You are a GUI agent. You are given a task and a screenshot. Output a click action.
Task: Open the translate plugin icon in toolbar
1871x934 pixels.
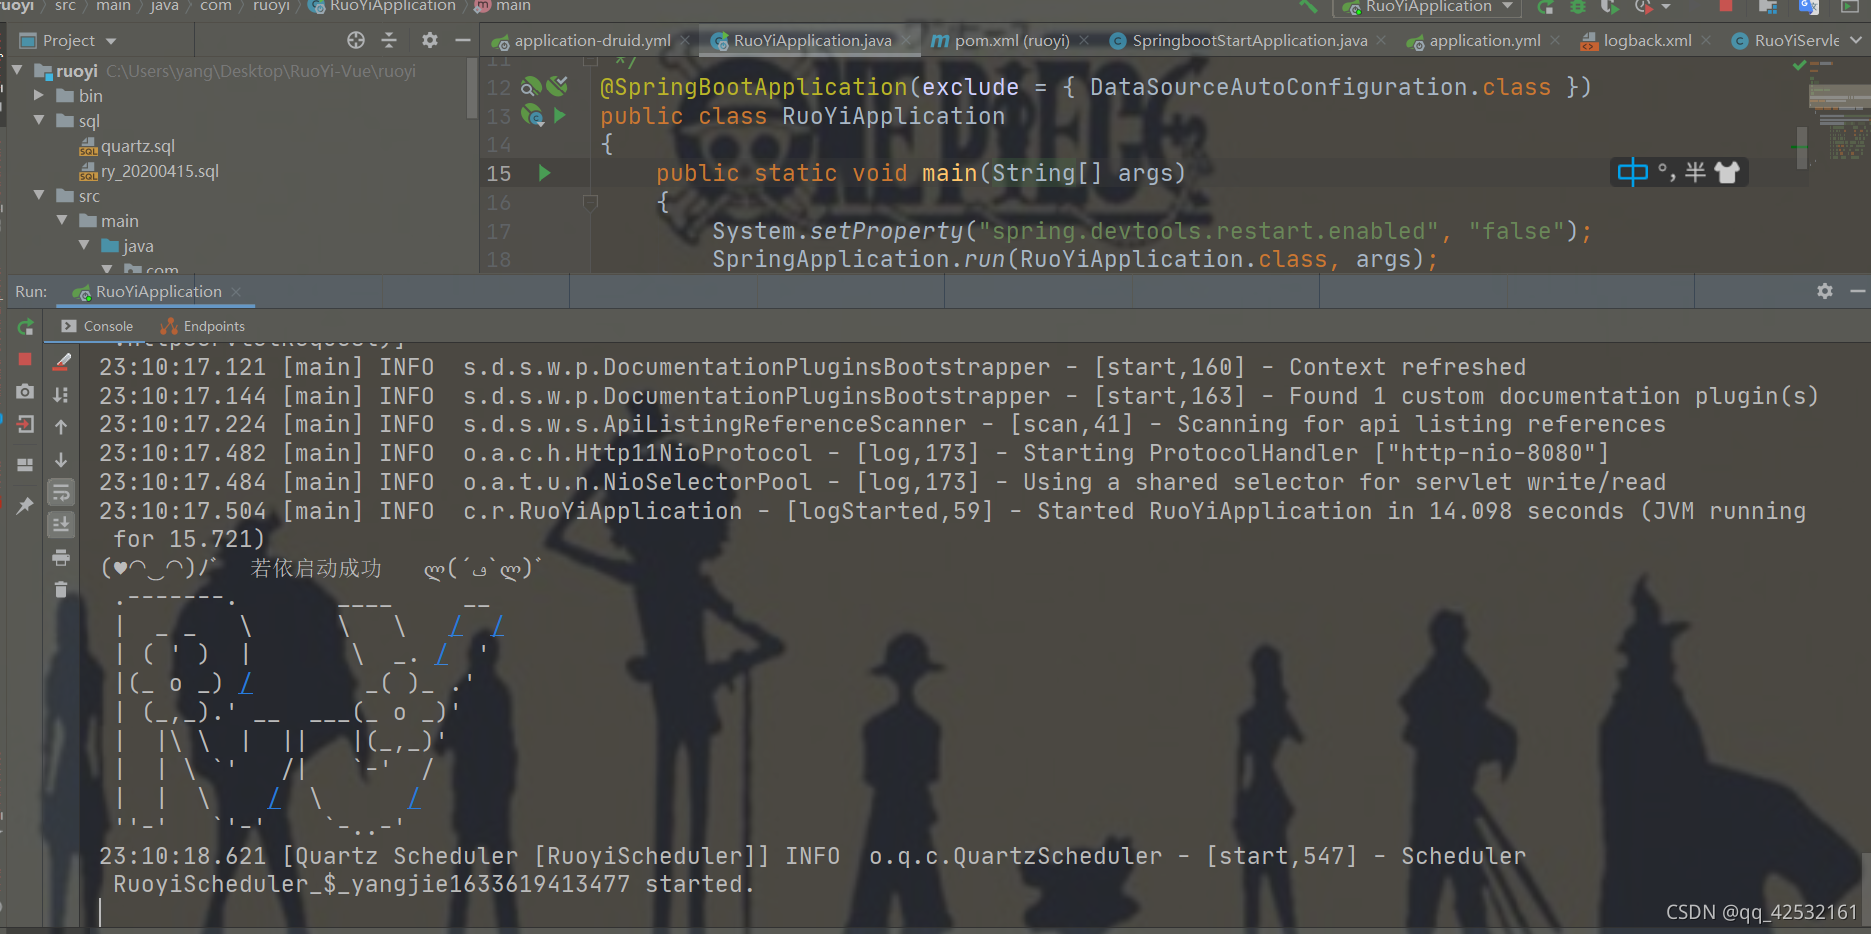(1808, 6)
